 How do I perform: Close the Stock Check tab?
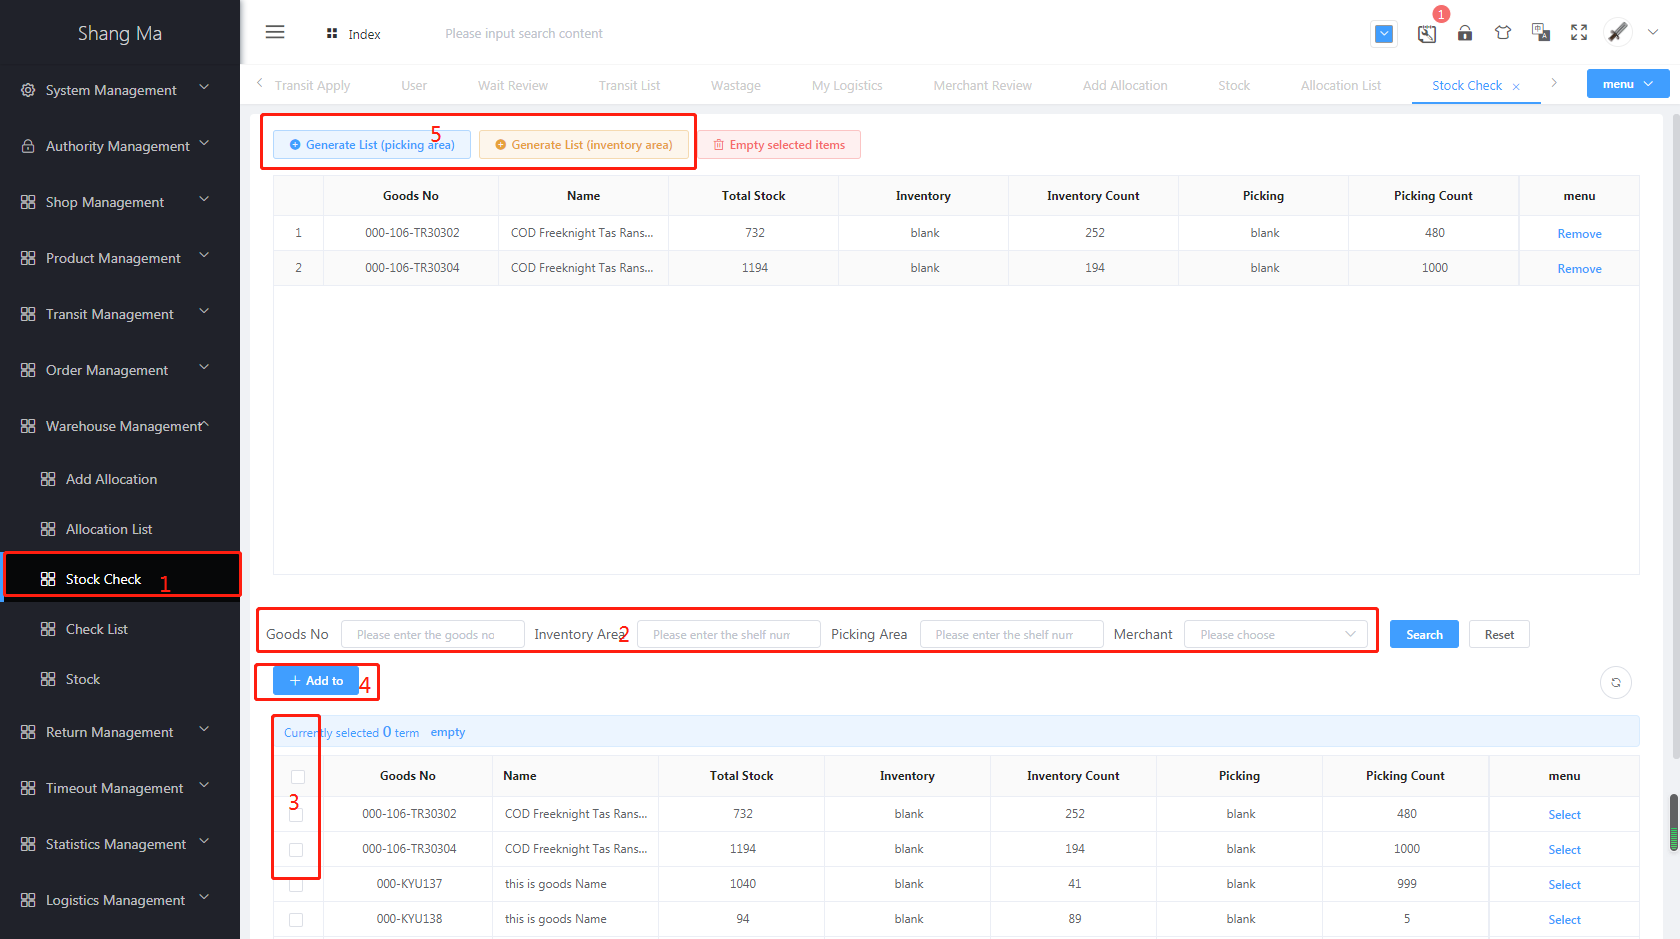tap(1516, 87)
